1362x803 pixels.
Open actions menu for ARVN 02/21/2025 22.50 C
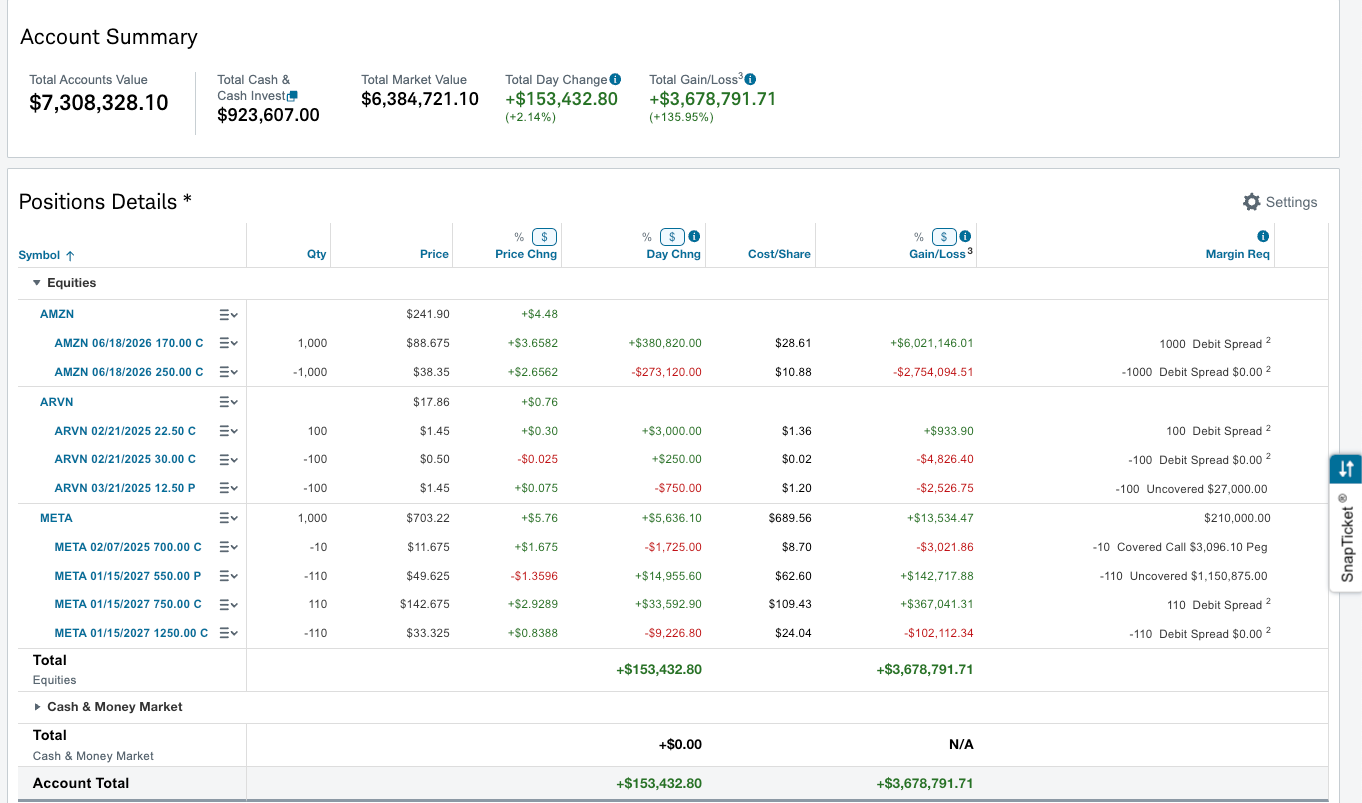(x=229, y=431)
